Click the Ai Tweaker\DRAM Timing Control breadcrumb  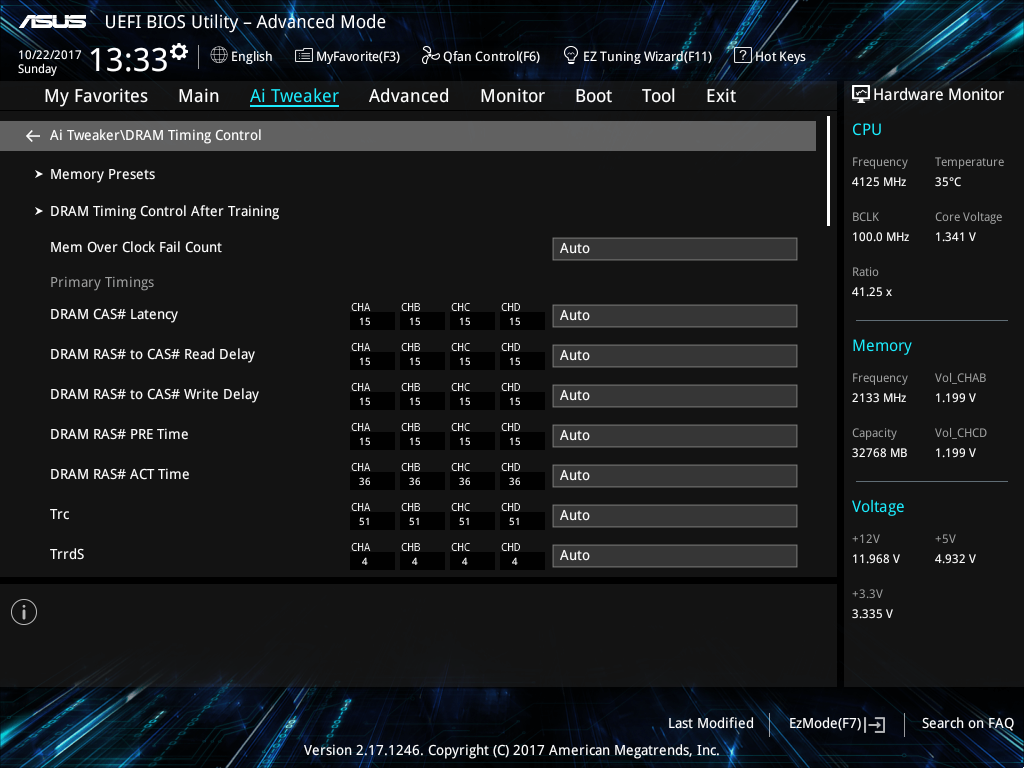(155, 135)
